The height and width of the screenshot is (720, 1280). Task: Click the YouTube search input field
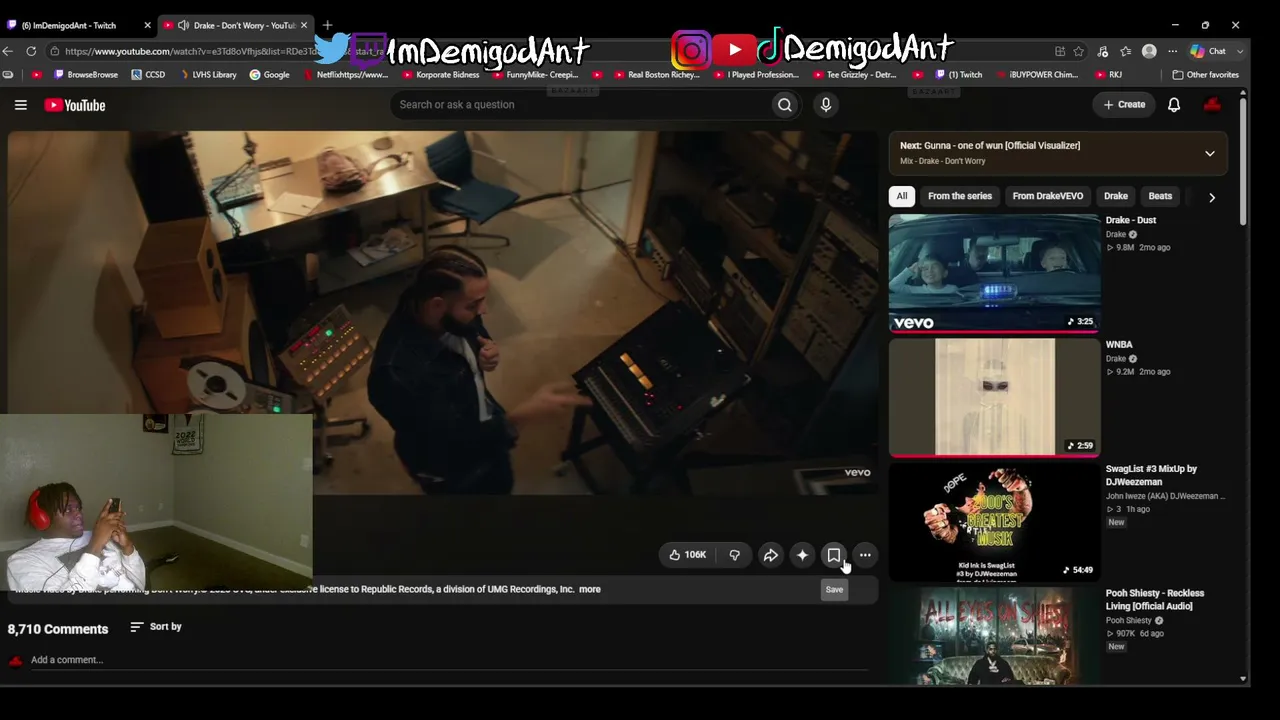(x=580, y=105)
